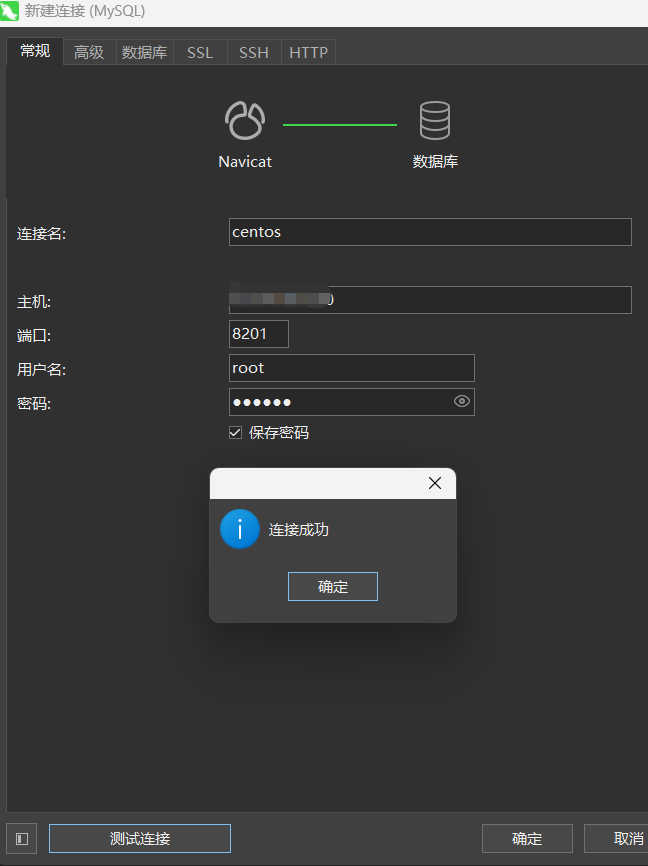Uncheck the 保存密码 checkbox
648x866 pixels.
(x=235, y=432)
